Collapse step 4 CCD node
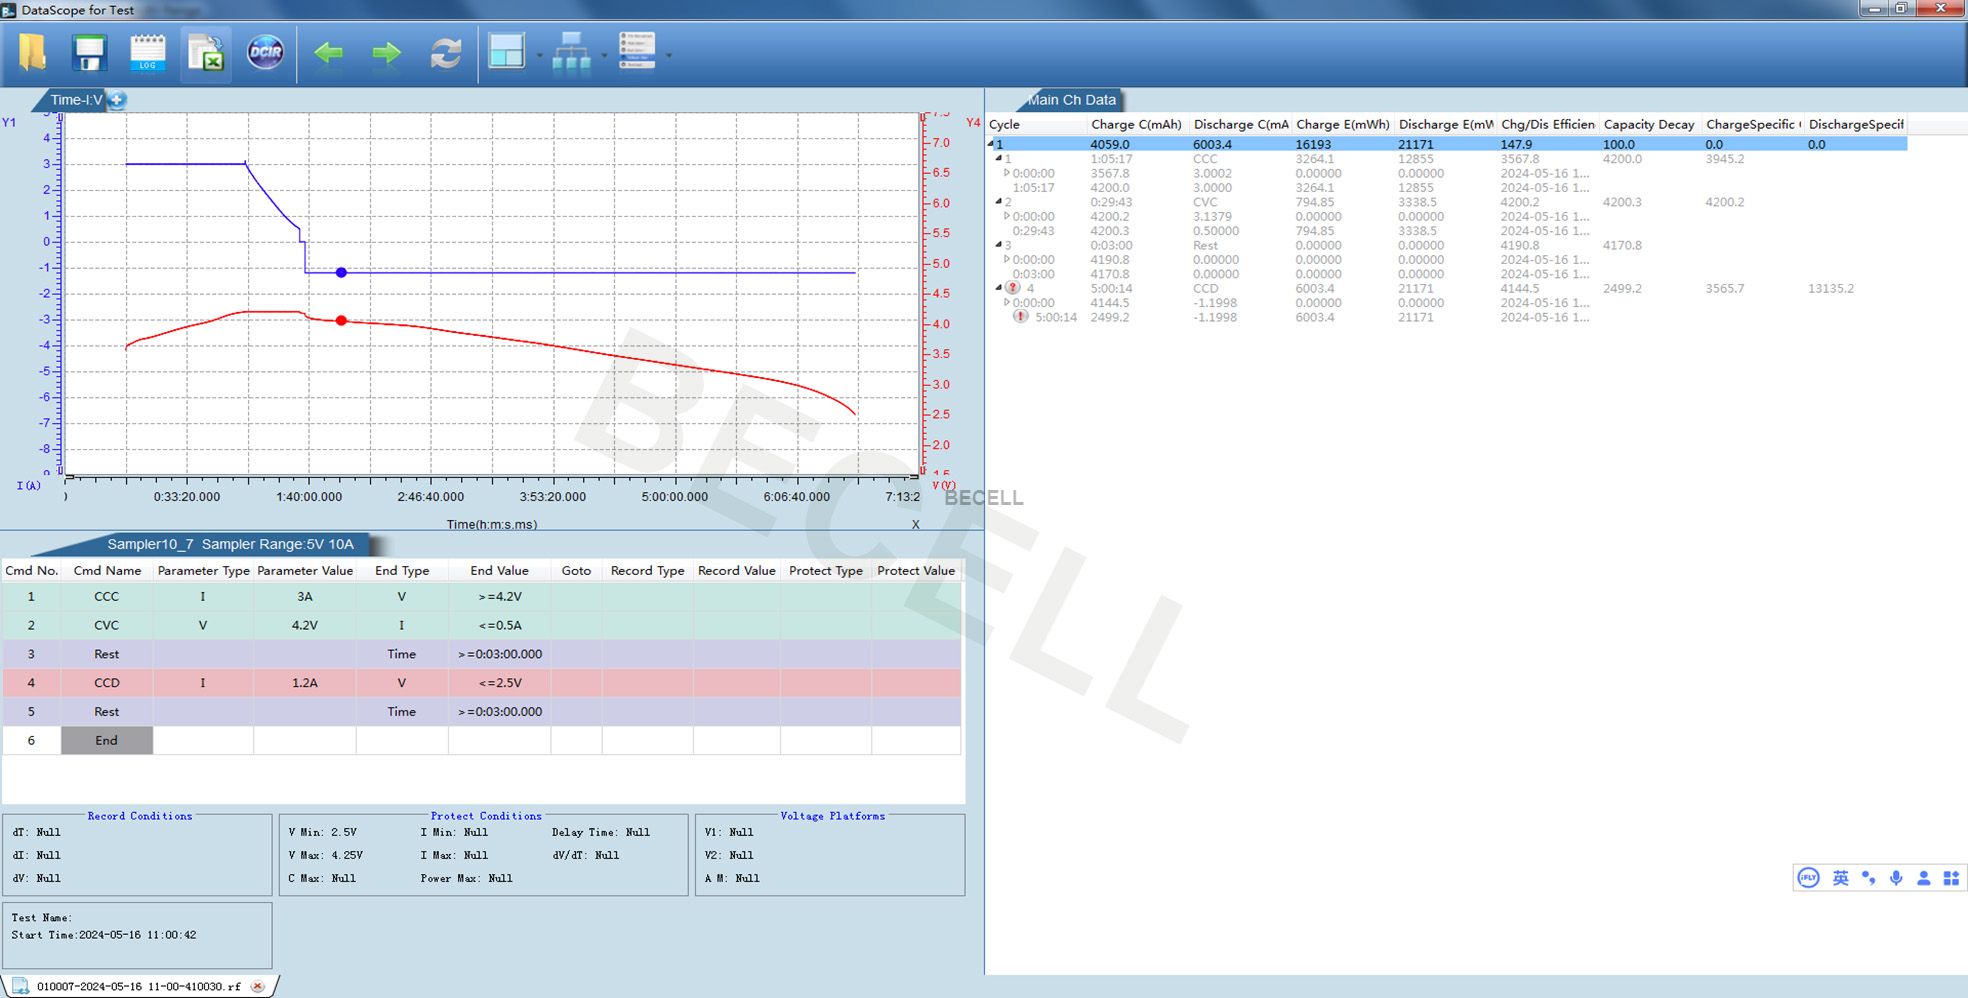 999,288
